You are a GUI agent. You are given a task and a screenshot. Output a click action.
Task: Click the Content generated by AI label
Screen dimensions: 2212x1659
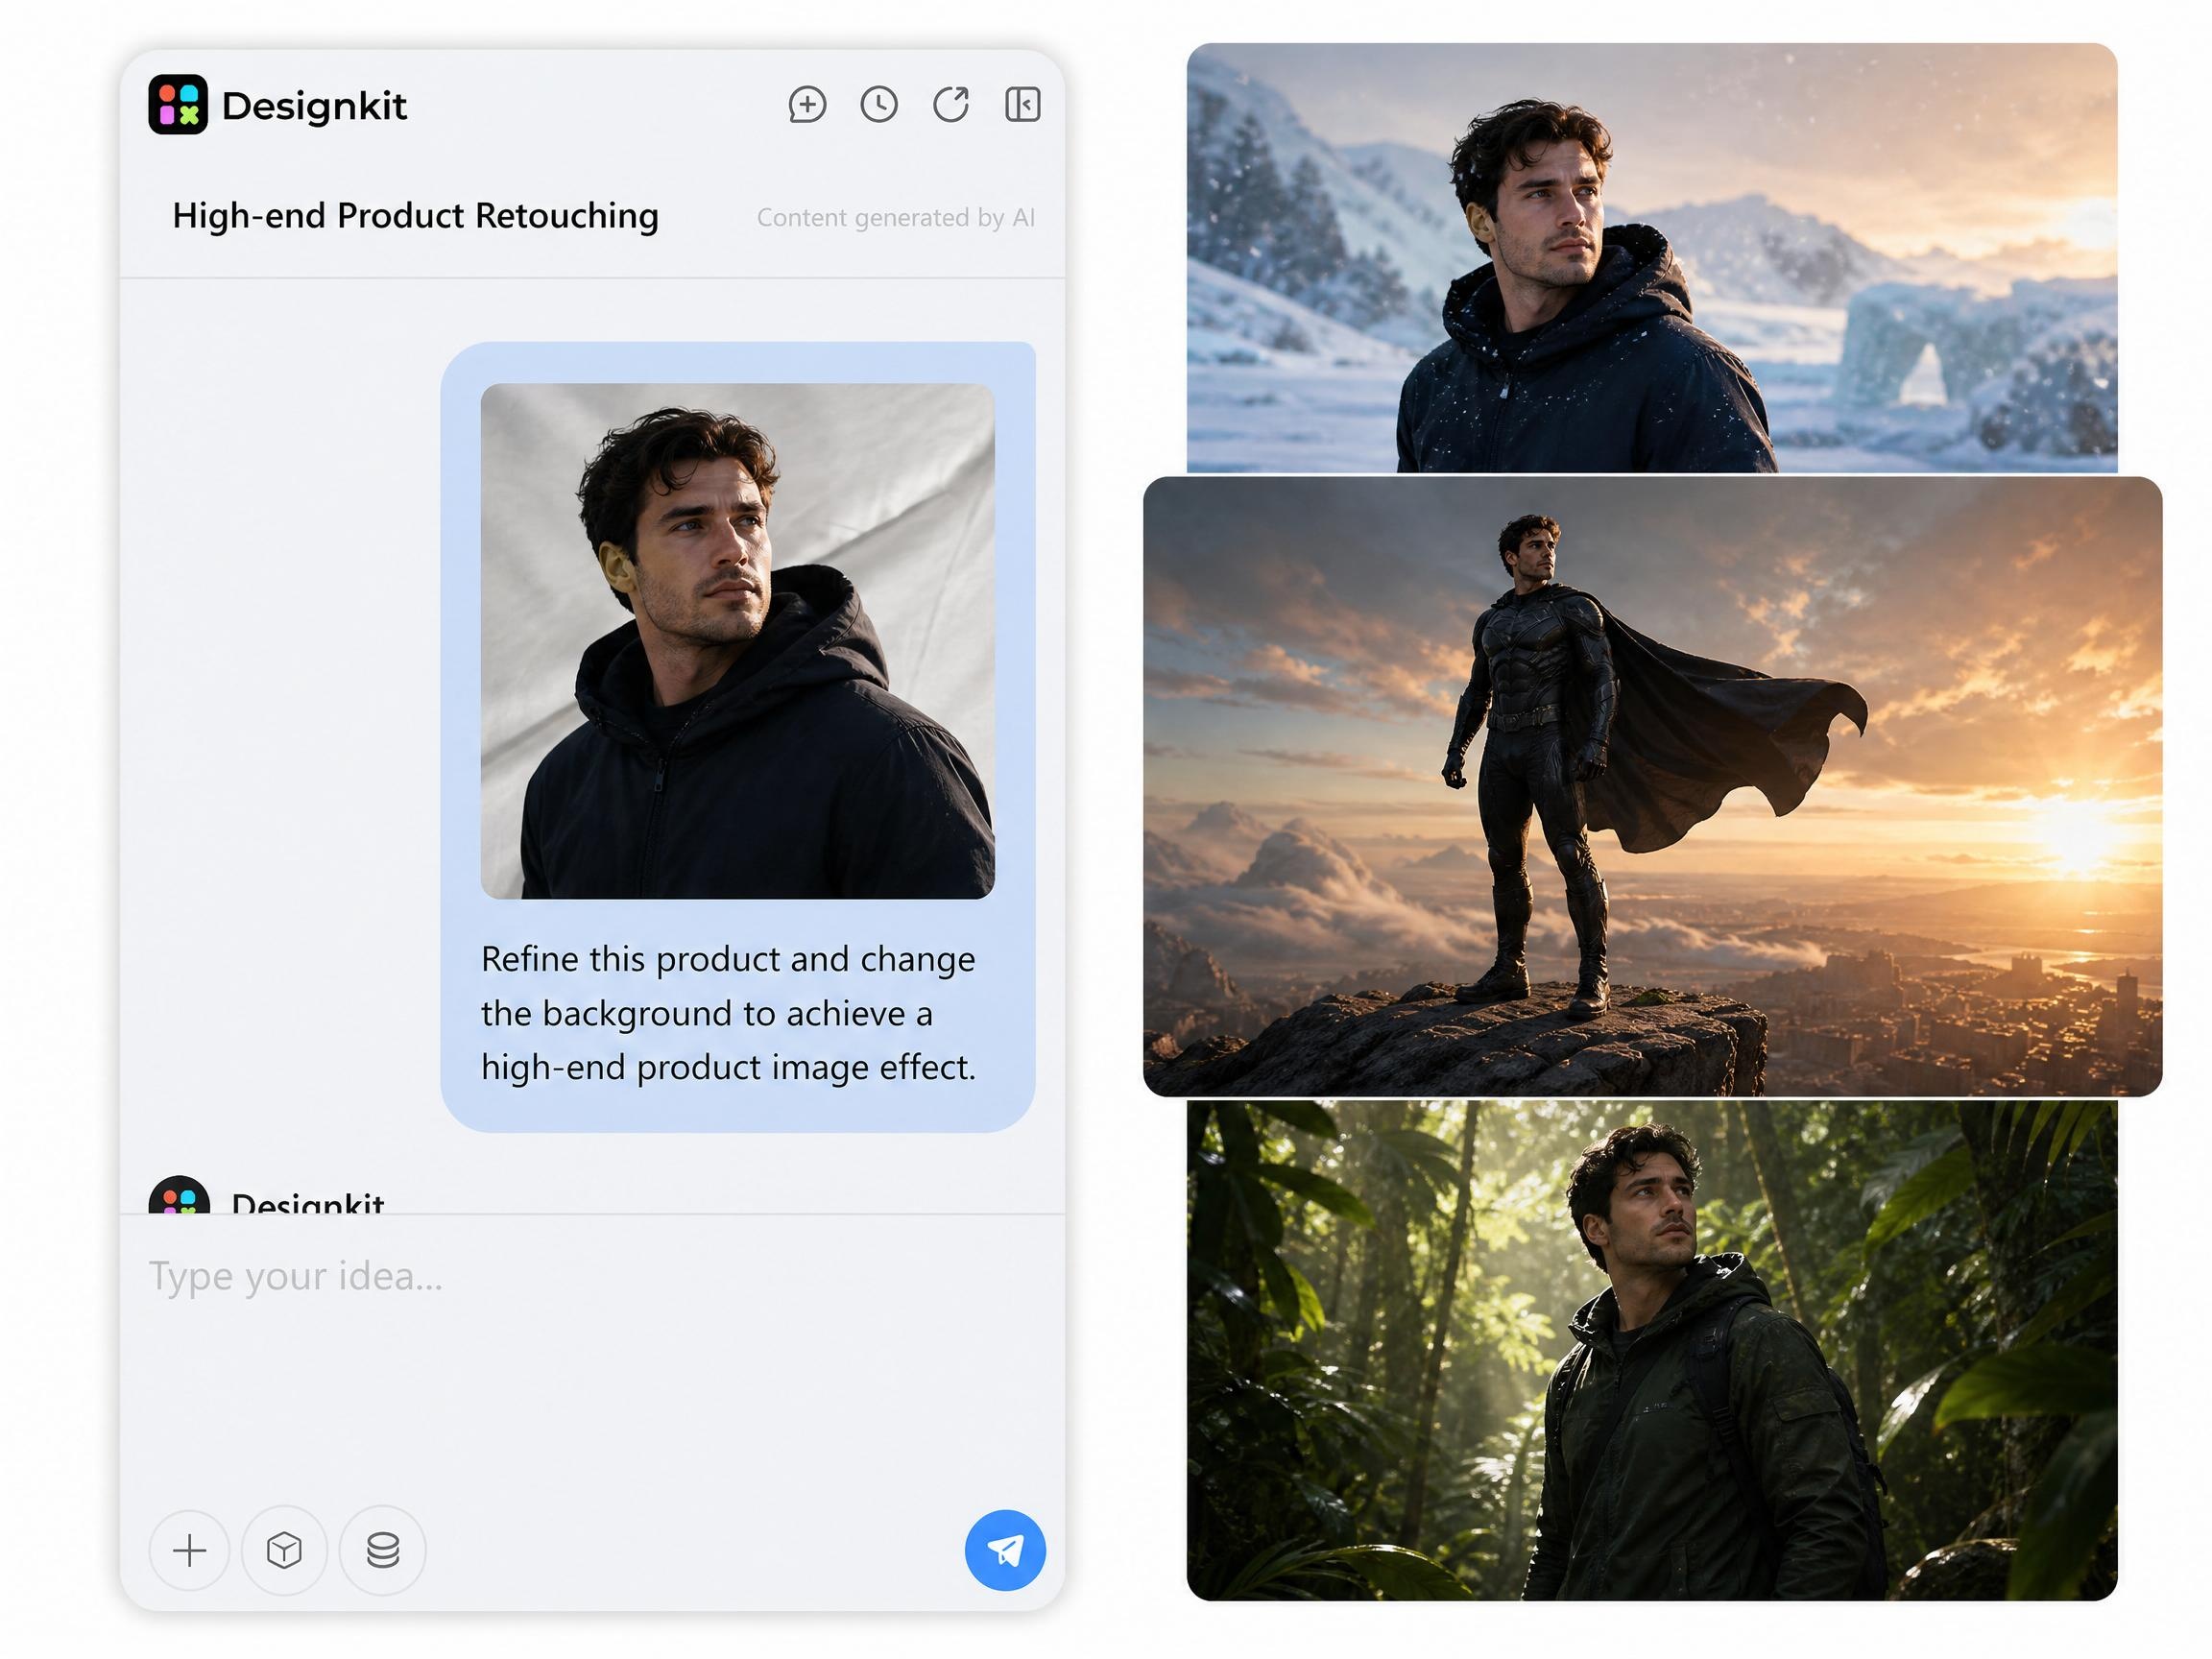pyautogui.click(x=896, y=217)
